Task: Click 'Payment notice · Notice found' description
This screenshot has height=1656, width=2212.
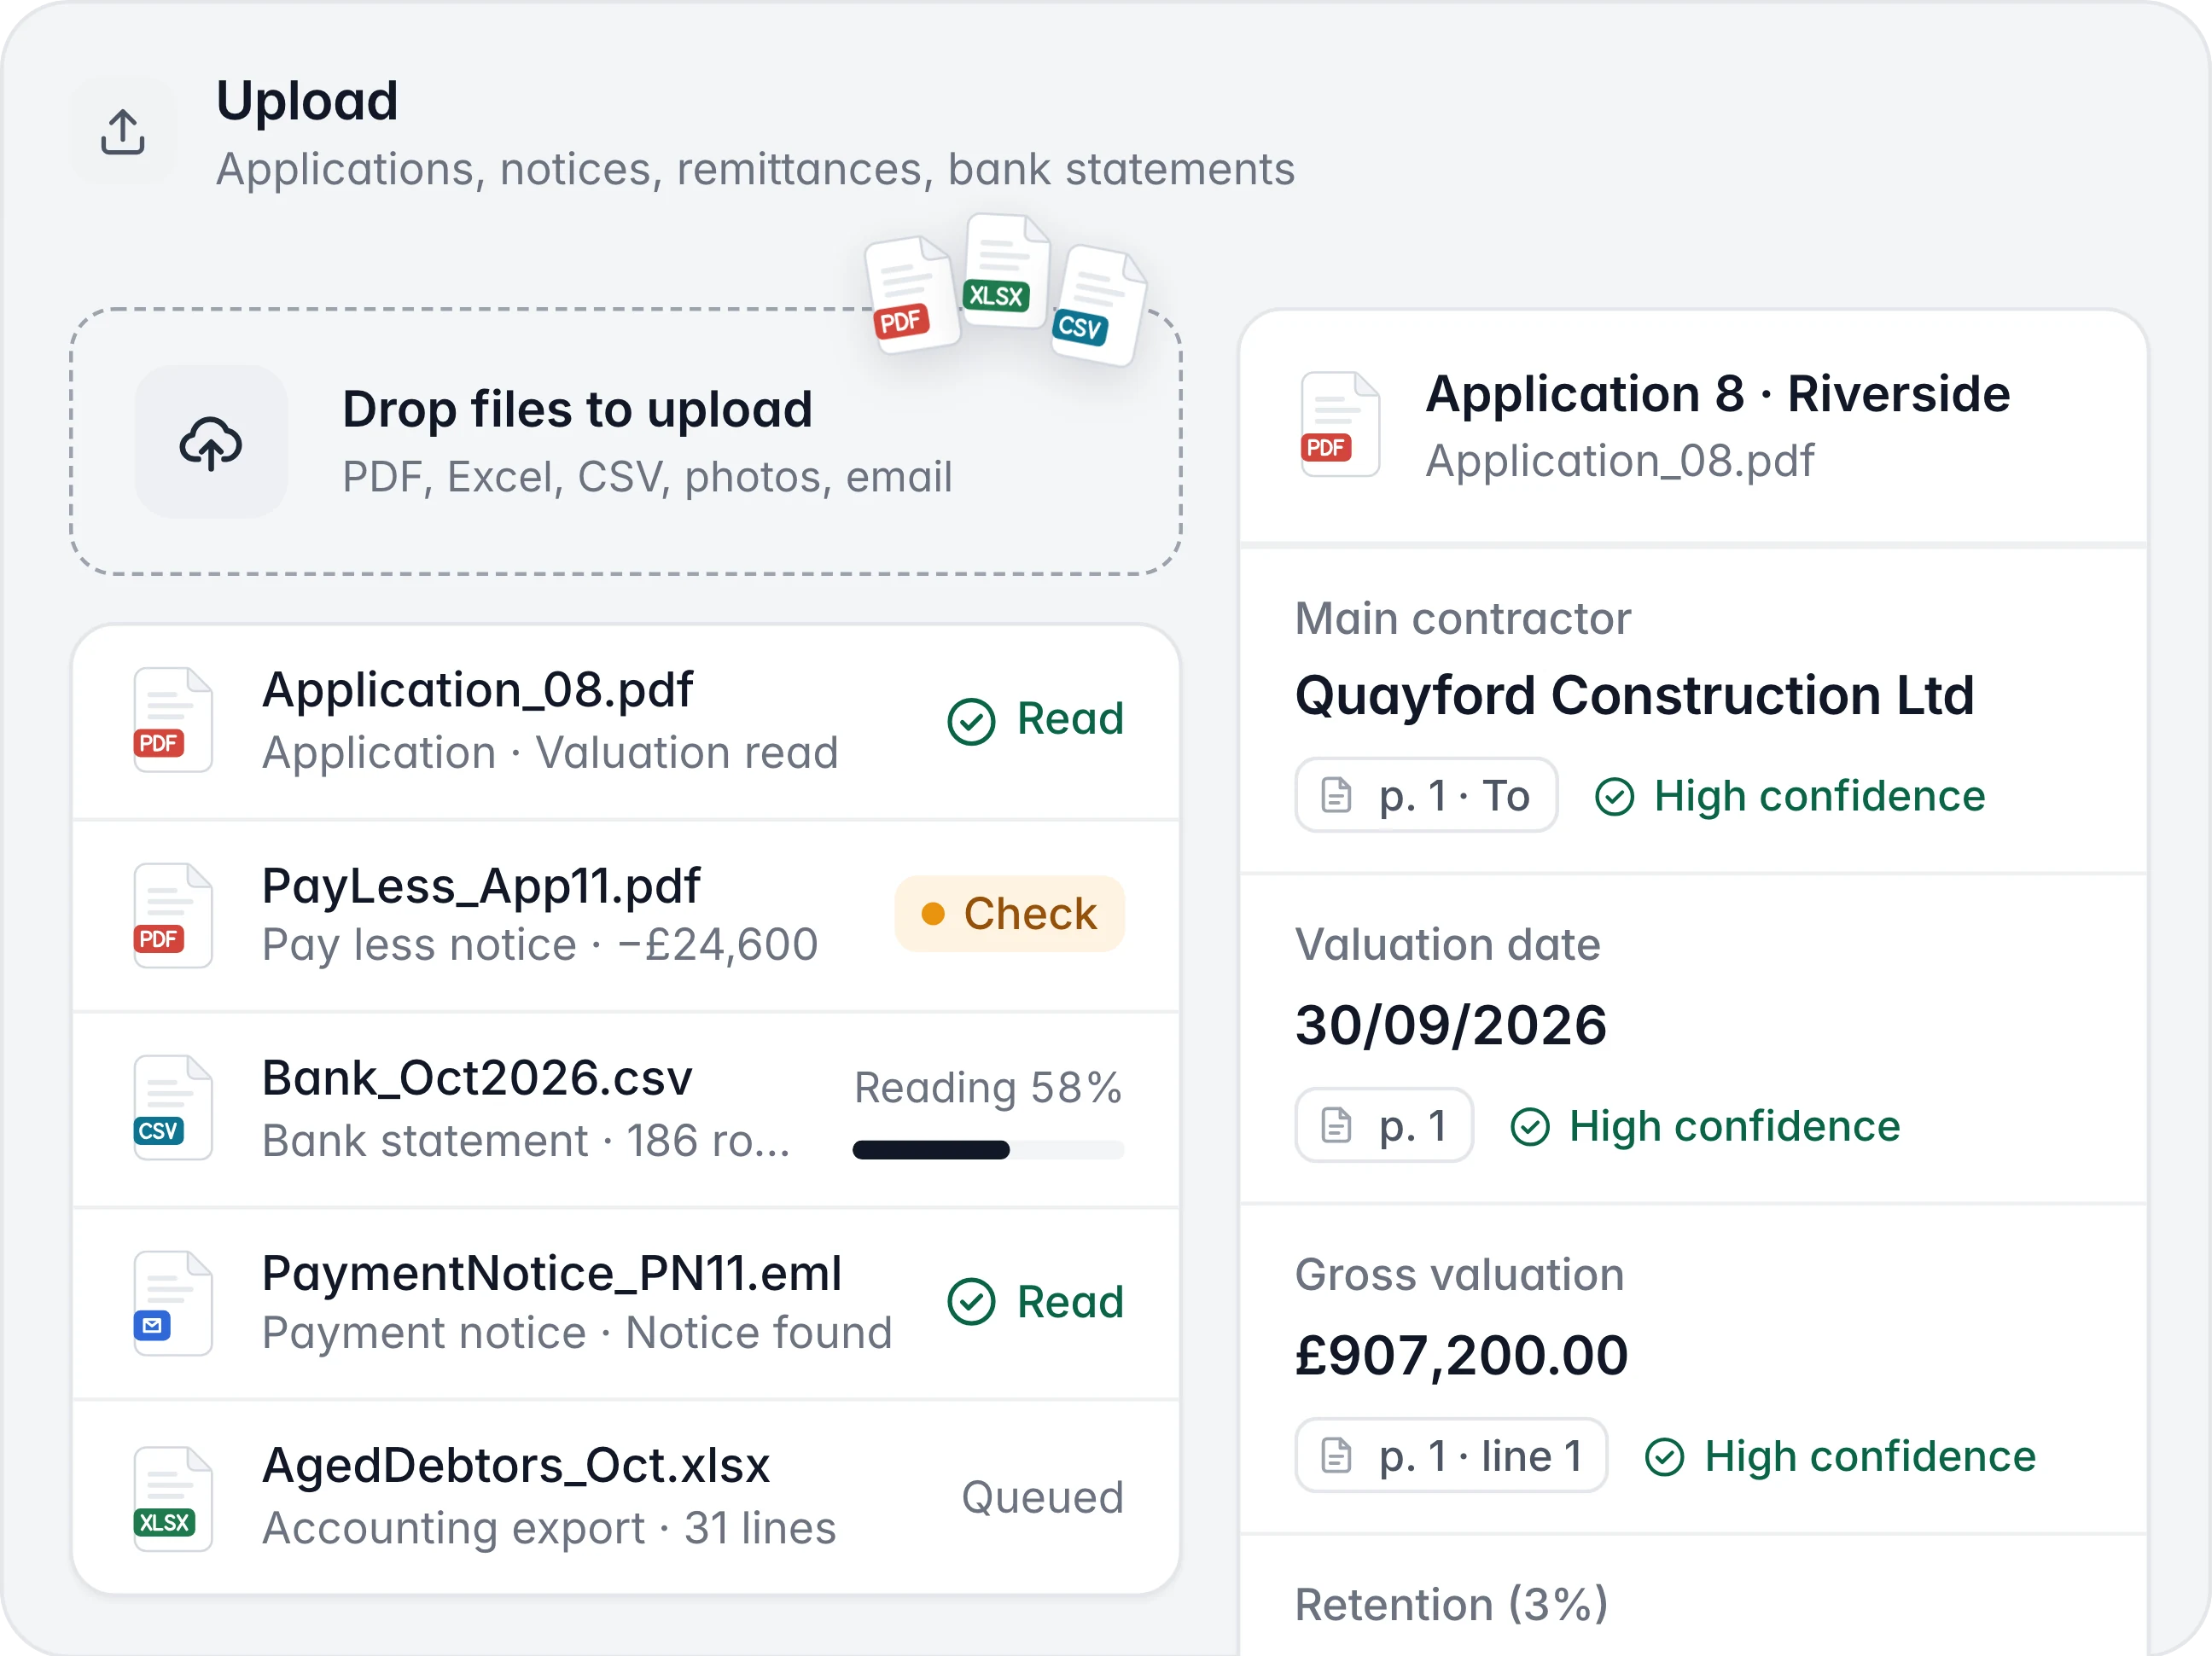Action: [x=577, y=1333]
